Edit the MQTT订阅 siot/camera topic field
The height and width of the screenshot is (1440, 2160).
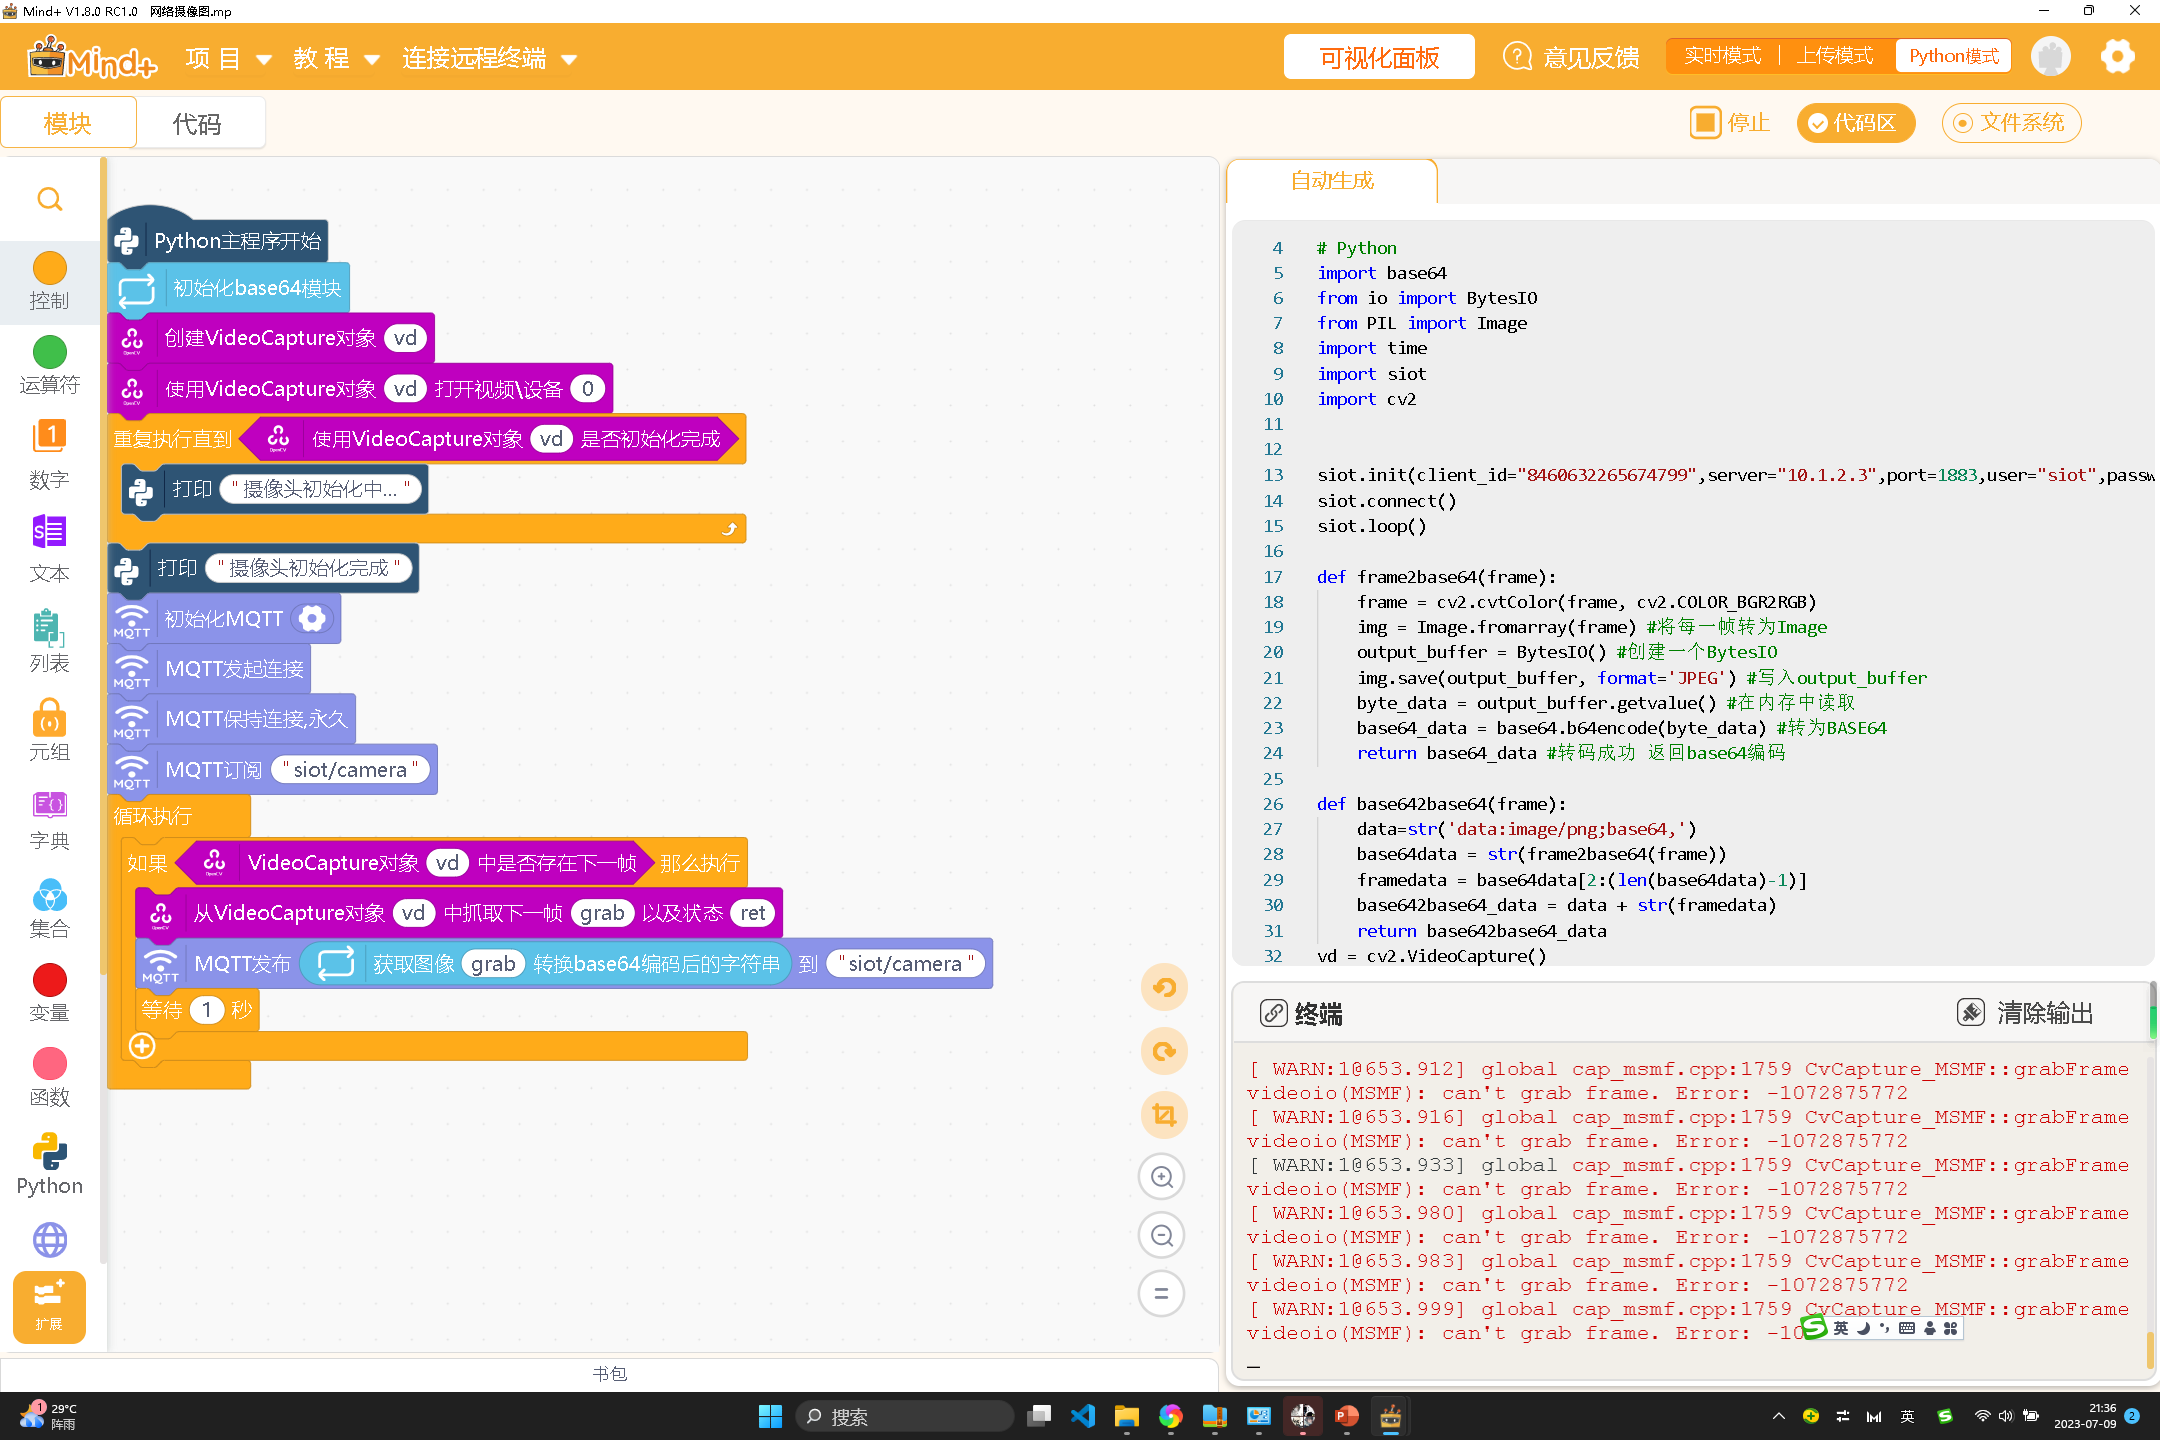pyautogui.click(x=350, y=769)
